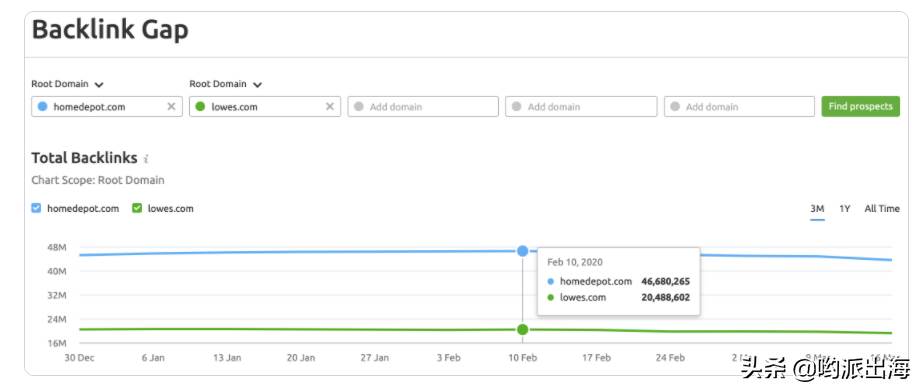Uncheck the homedepot.com chart checkbox

pyautogui.click(x=36, y=208)
